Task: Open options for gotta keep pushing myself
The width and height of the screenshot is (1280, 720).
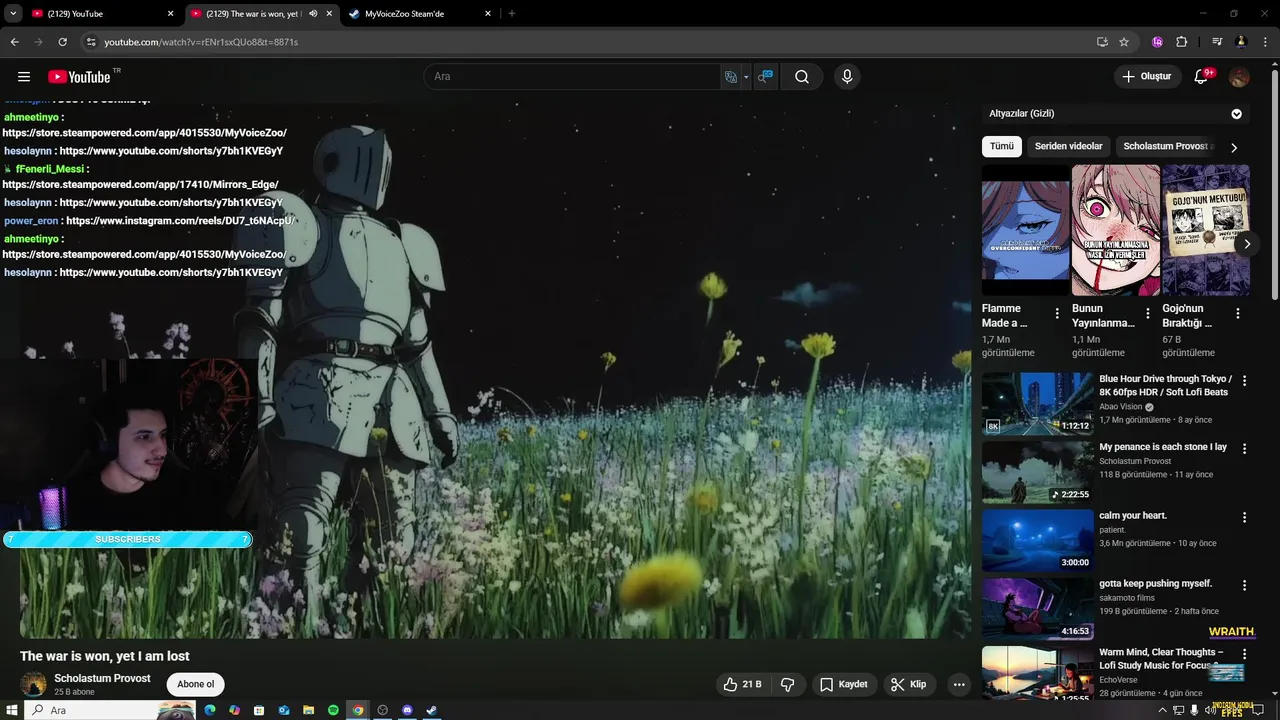Action: tap(1245, 586)
